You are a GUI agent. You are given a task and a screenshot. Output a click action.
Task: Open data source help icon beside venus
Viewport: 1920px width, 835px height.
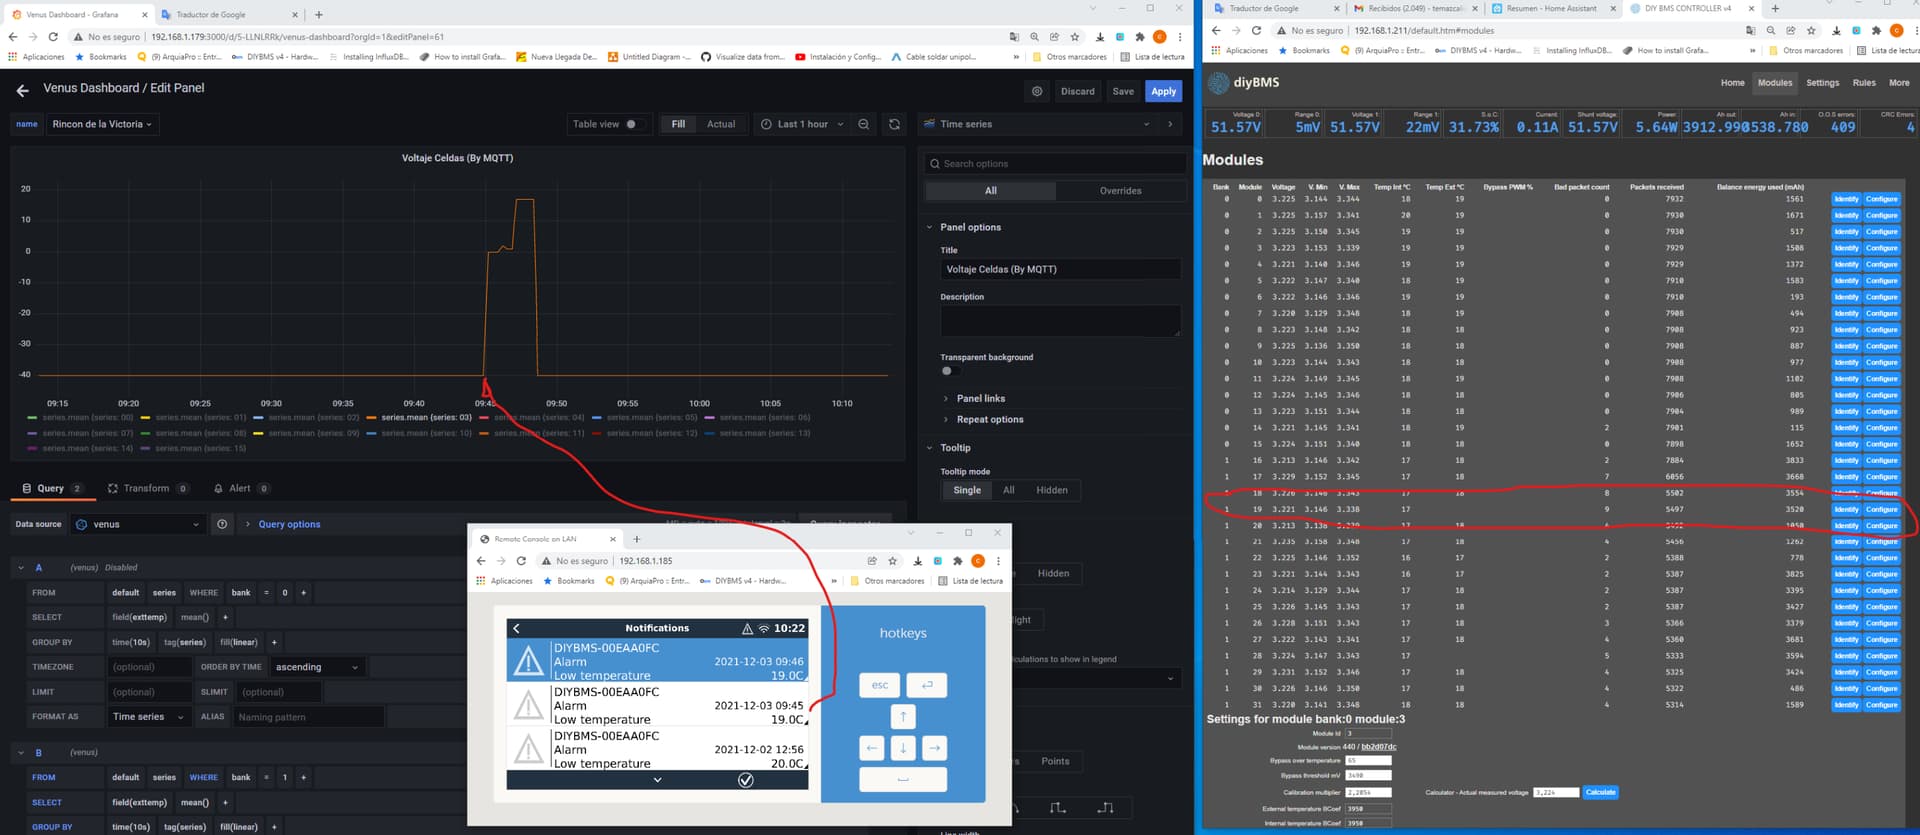[222, 524]
